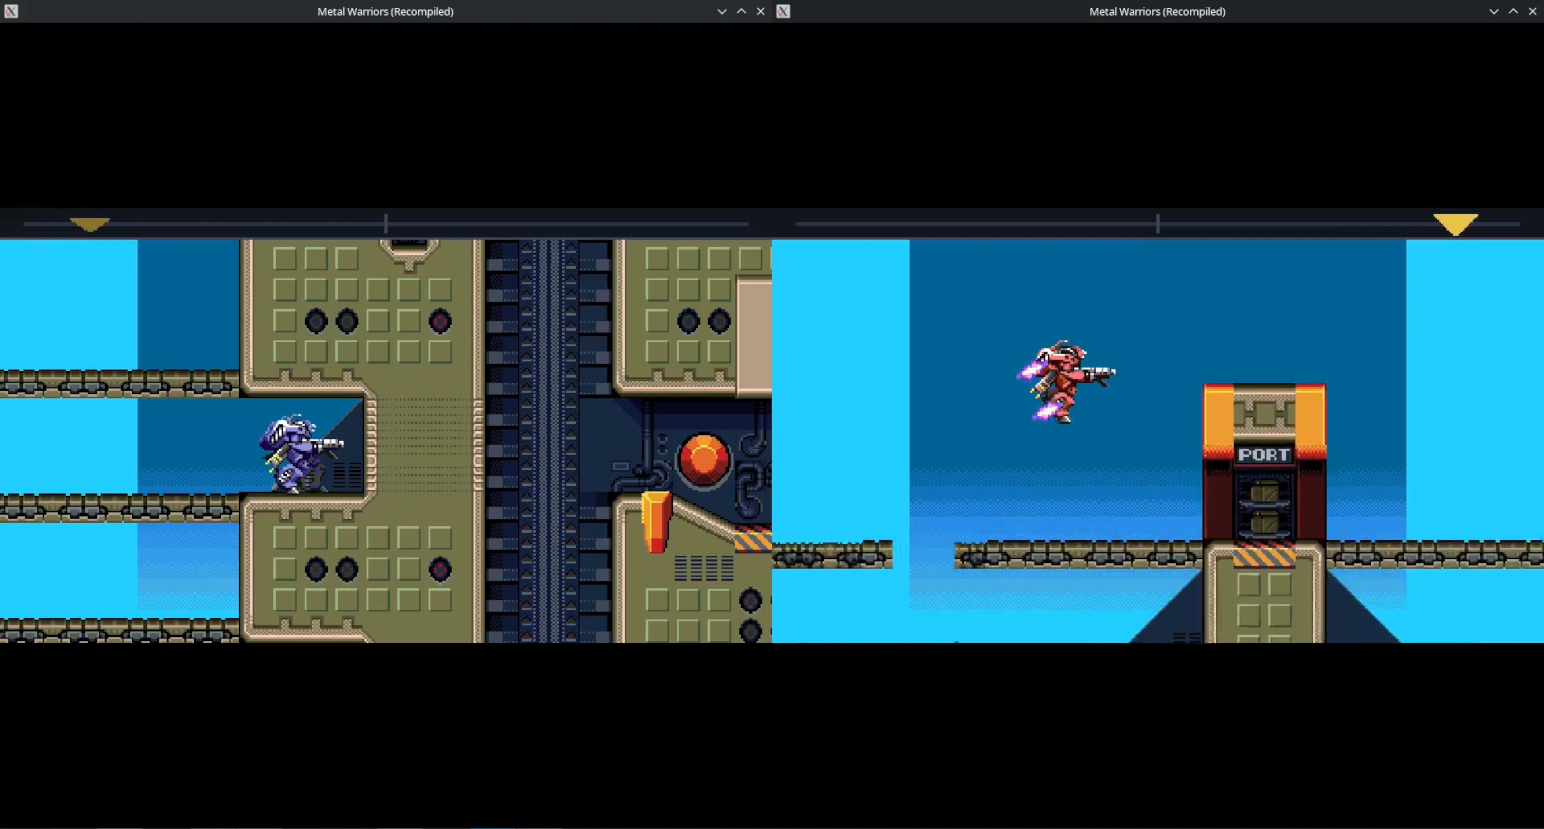This screenshot has width=1544, height=829.
Task: Maximize the left Metal Warriors window
Action: (x=741, y=11)
